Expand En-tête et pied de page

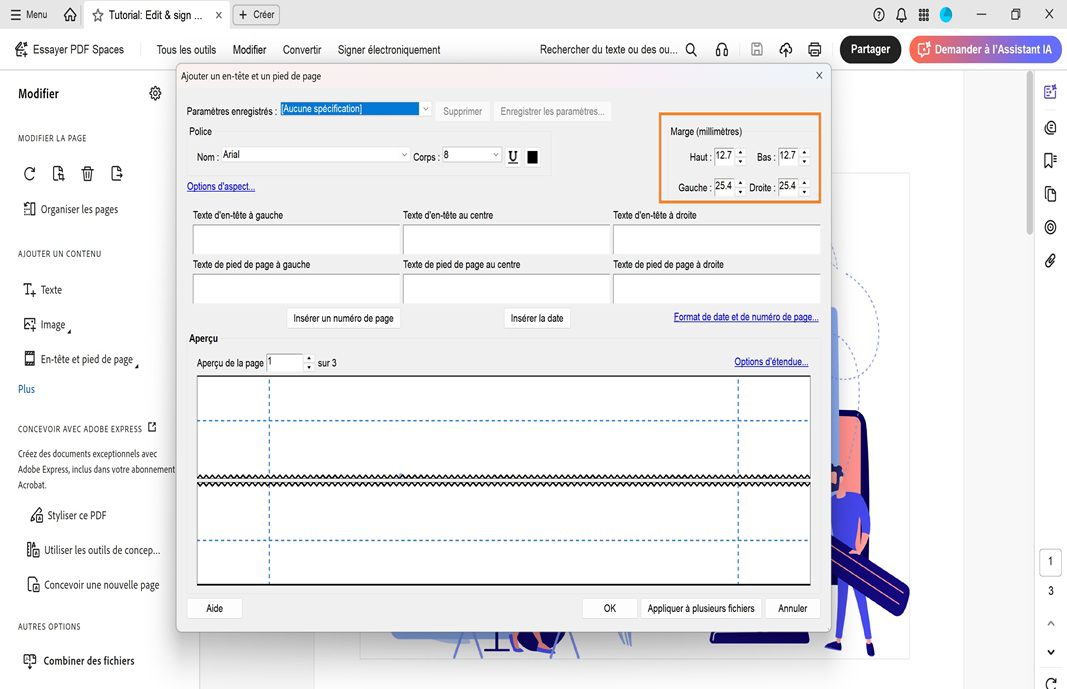[x=81, y=359]
